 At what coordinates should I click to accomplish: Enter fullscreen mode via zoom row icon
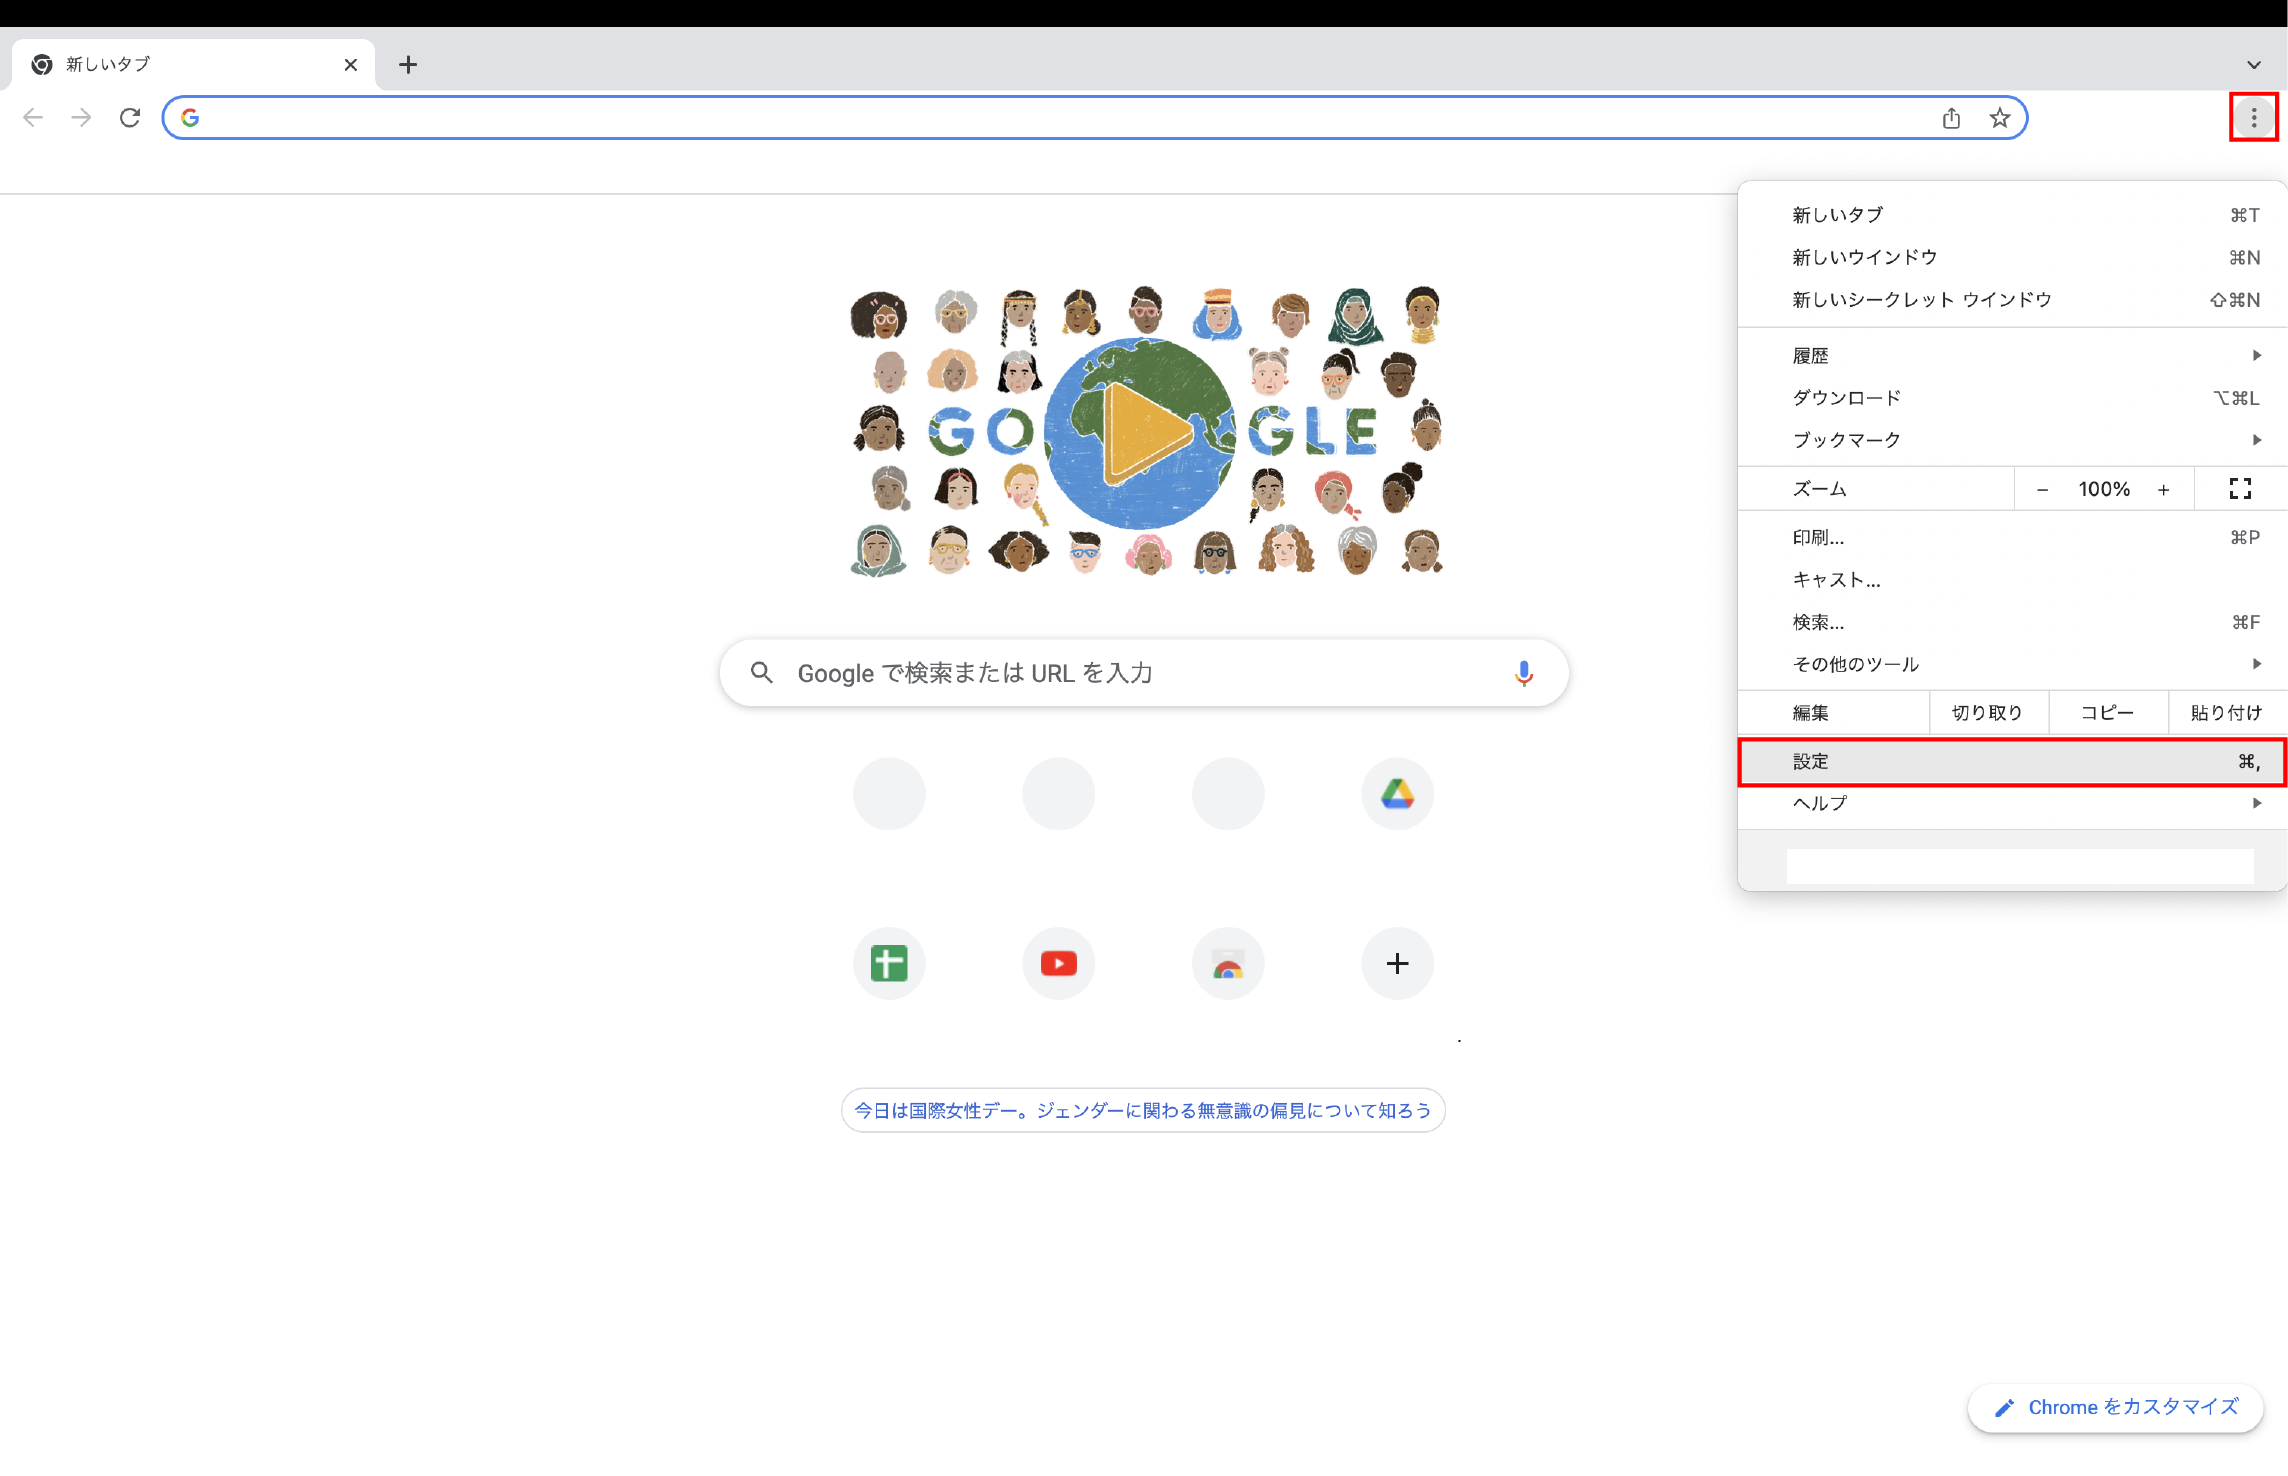(2240, 489)
